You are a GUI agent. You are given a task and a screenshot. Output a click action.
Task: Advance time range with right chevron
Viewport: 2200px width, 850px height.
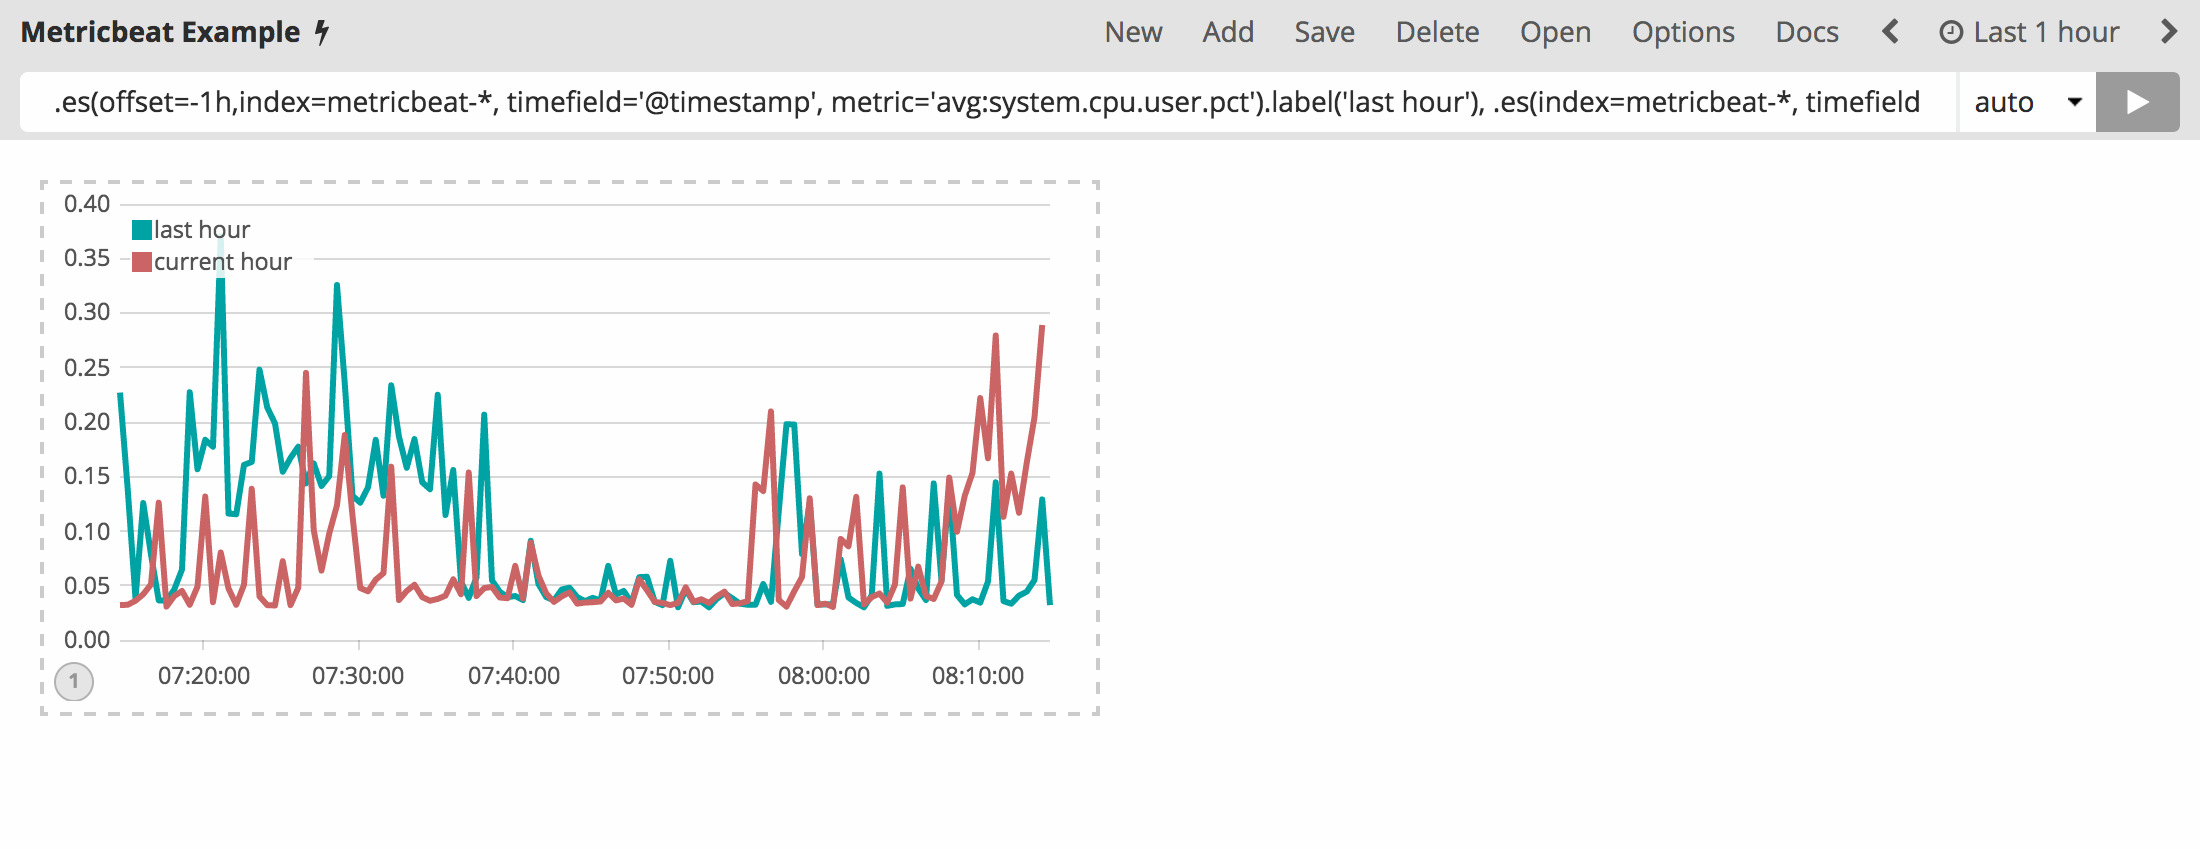point(2168,32)
